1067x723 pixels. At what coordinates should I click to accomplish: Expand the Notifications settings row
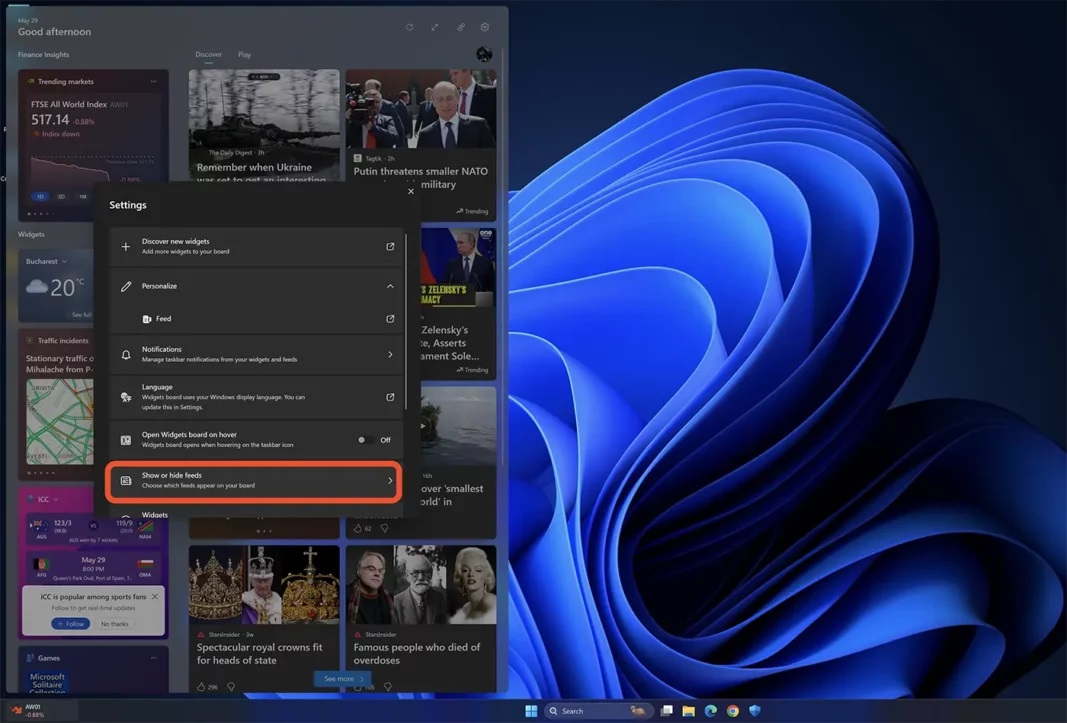click(x=390, y=354)
